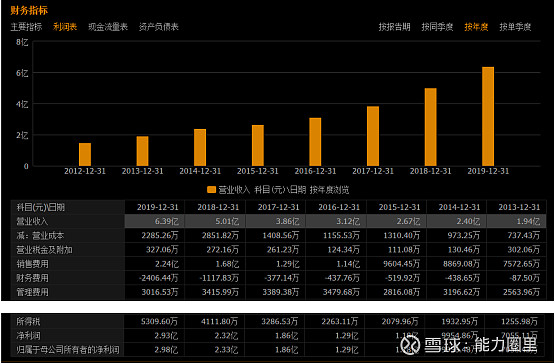Viewport: 555px width, 363px height.
Task: Click the 管理费用 row label
Action: (x=32, y=292)
